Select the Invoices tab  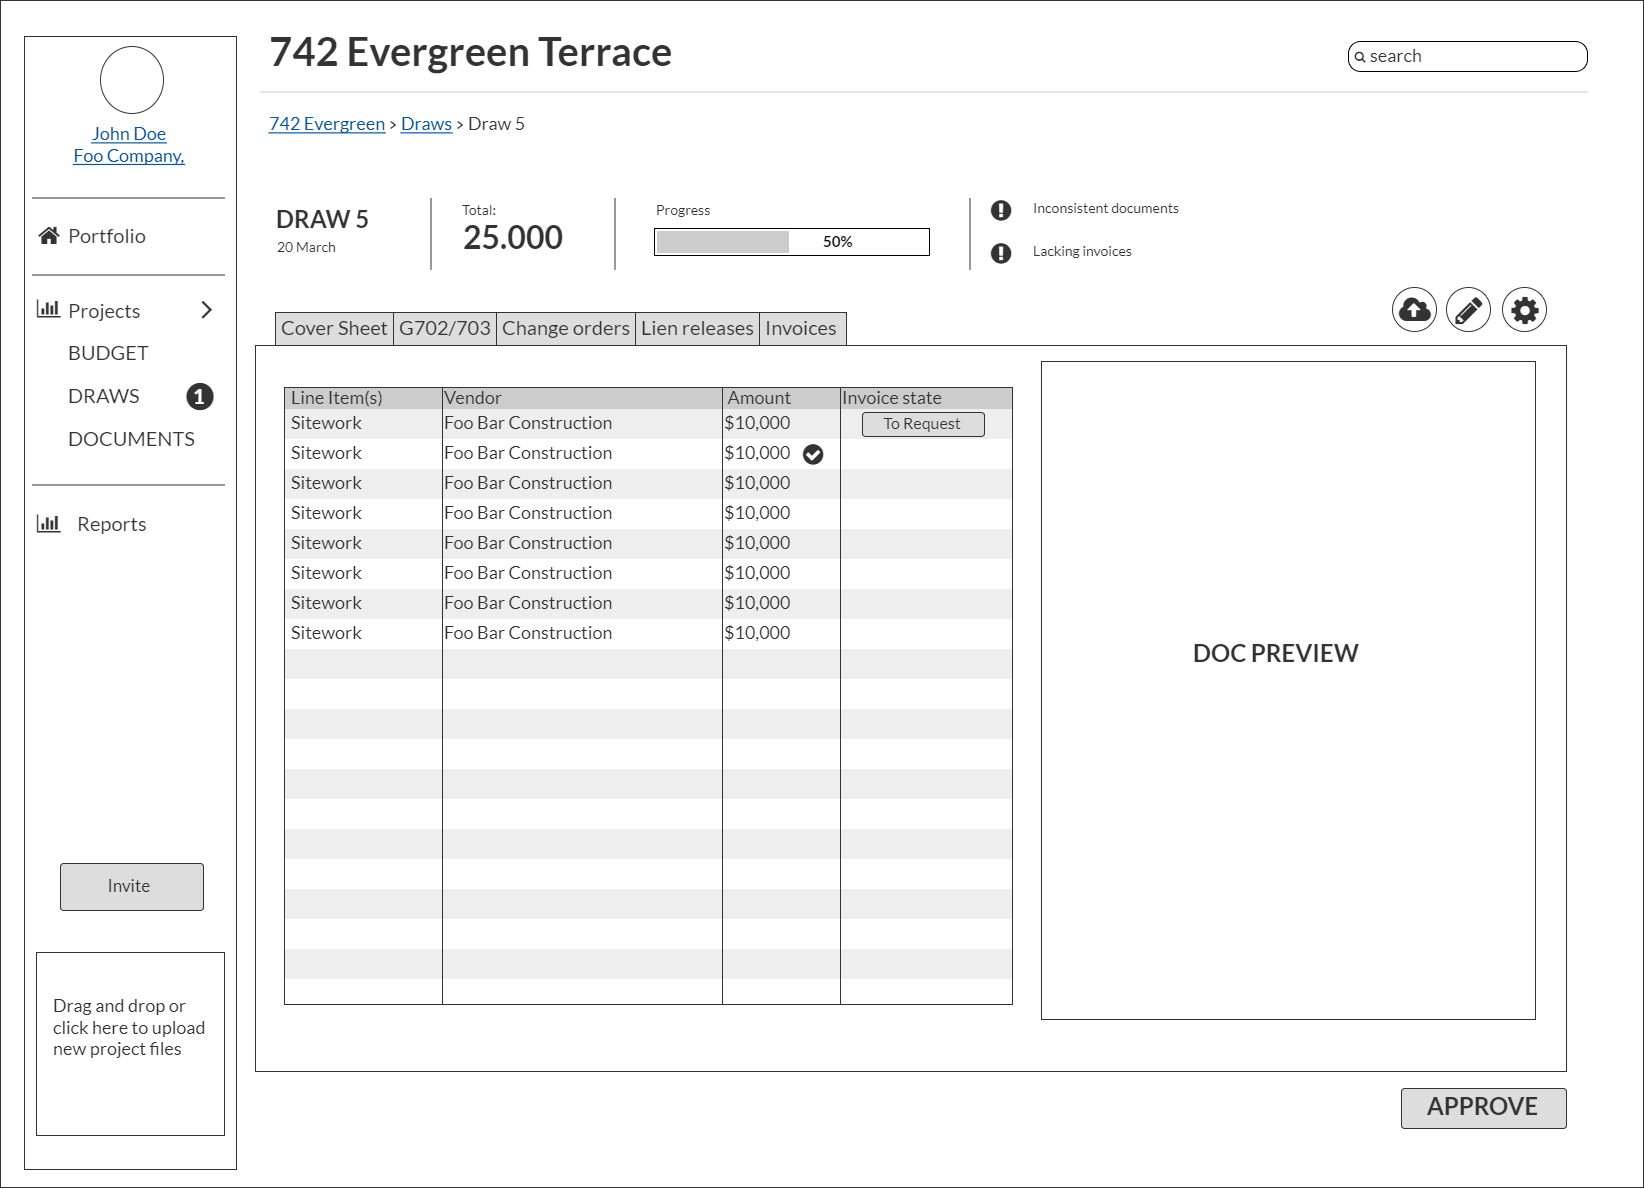click(802, 328)
